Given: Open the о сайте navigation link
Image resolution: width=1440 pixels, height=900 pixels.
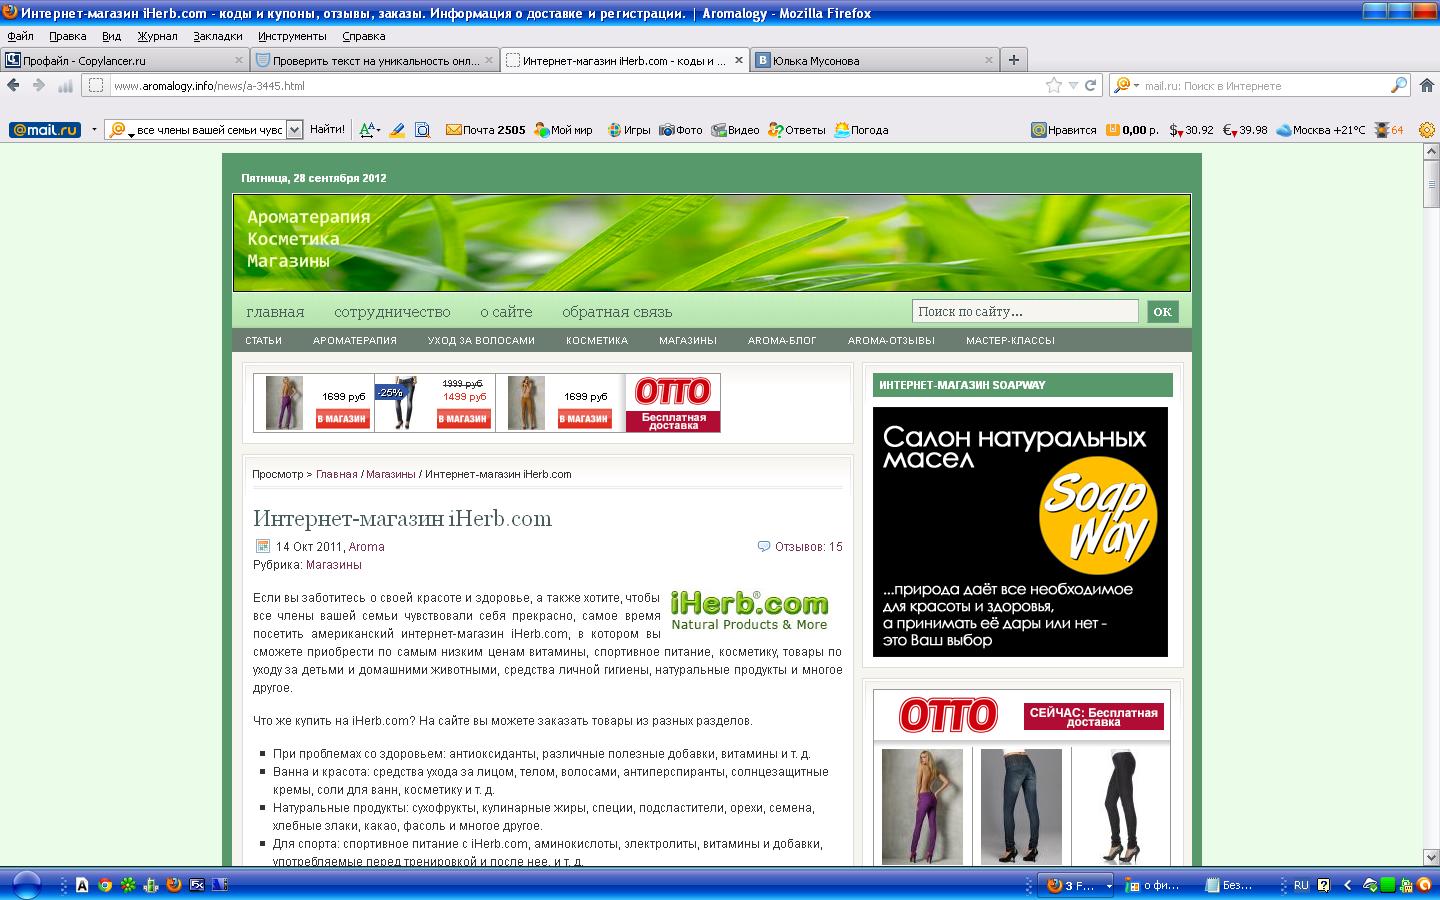Looking at the screenshot, I should 506,312.
